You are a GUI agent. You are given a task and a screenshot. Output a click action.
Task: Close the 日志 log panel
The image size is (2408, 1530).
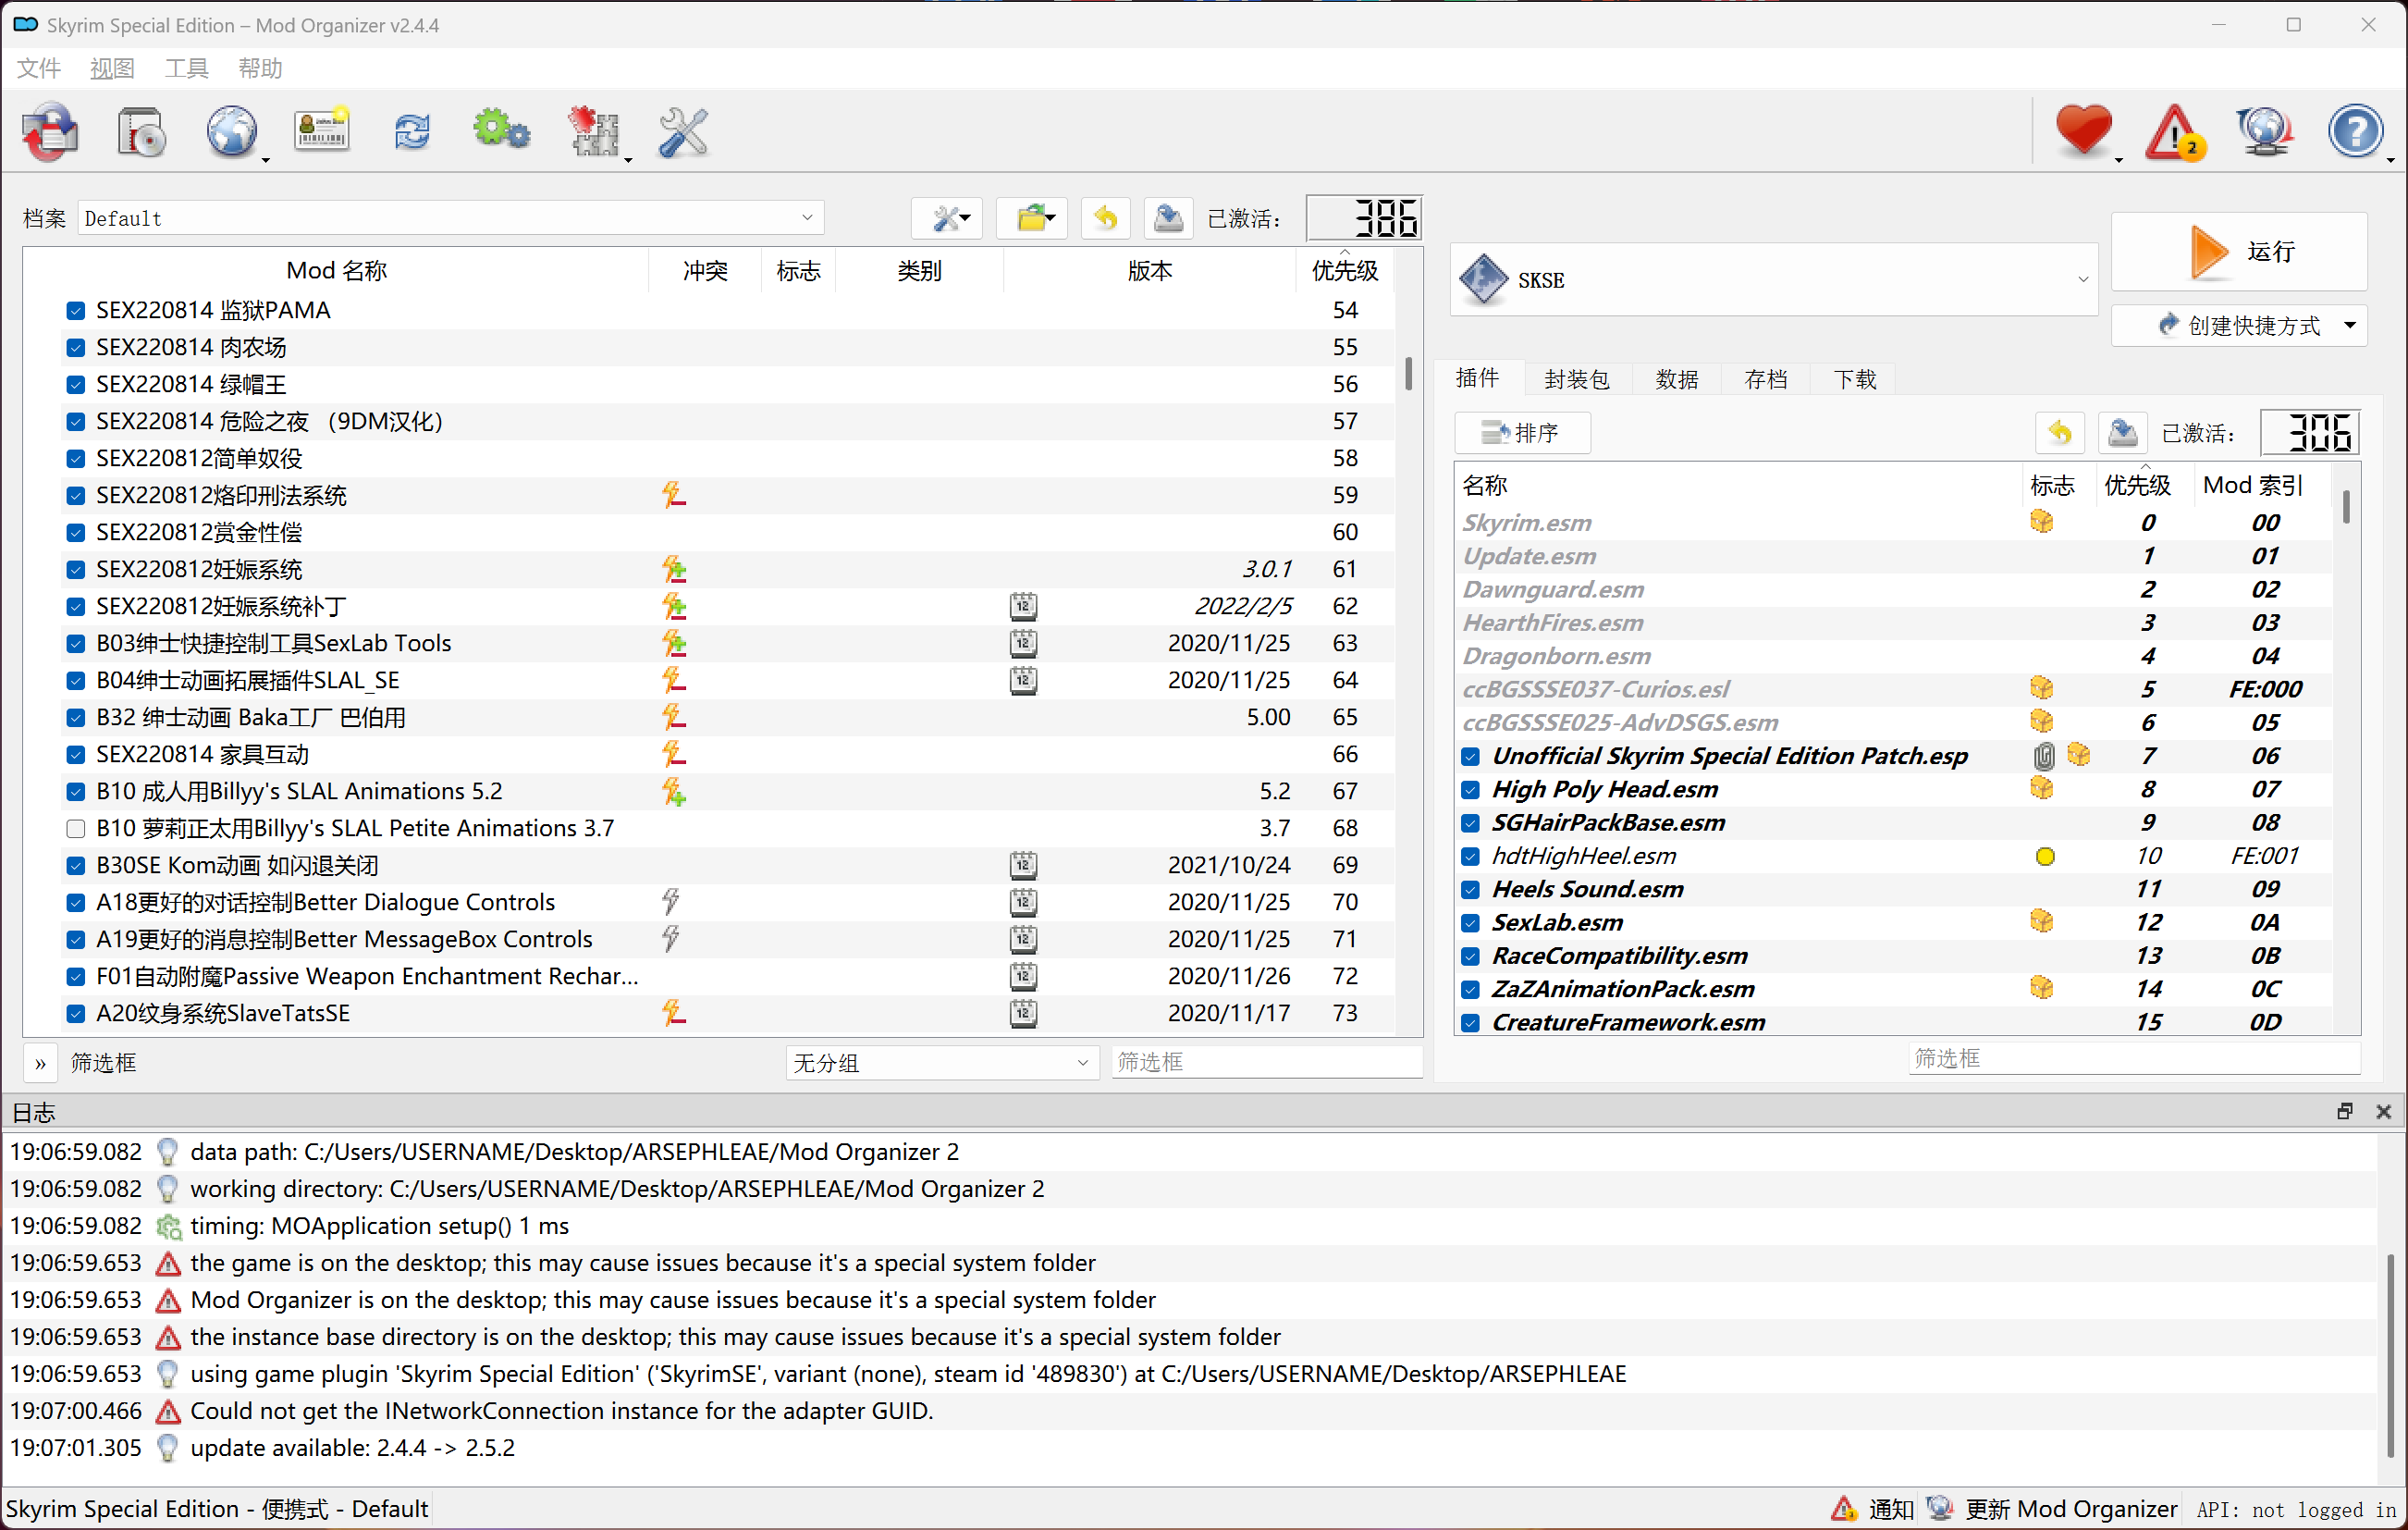[x=2384, y=1111]
